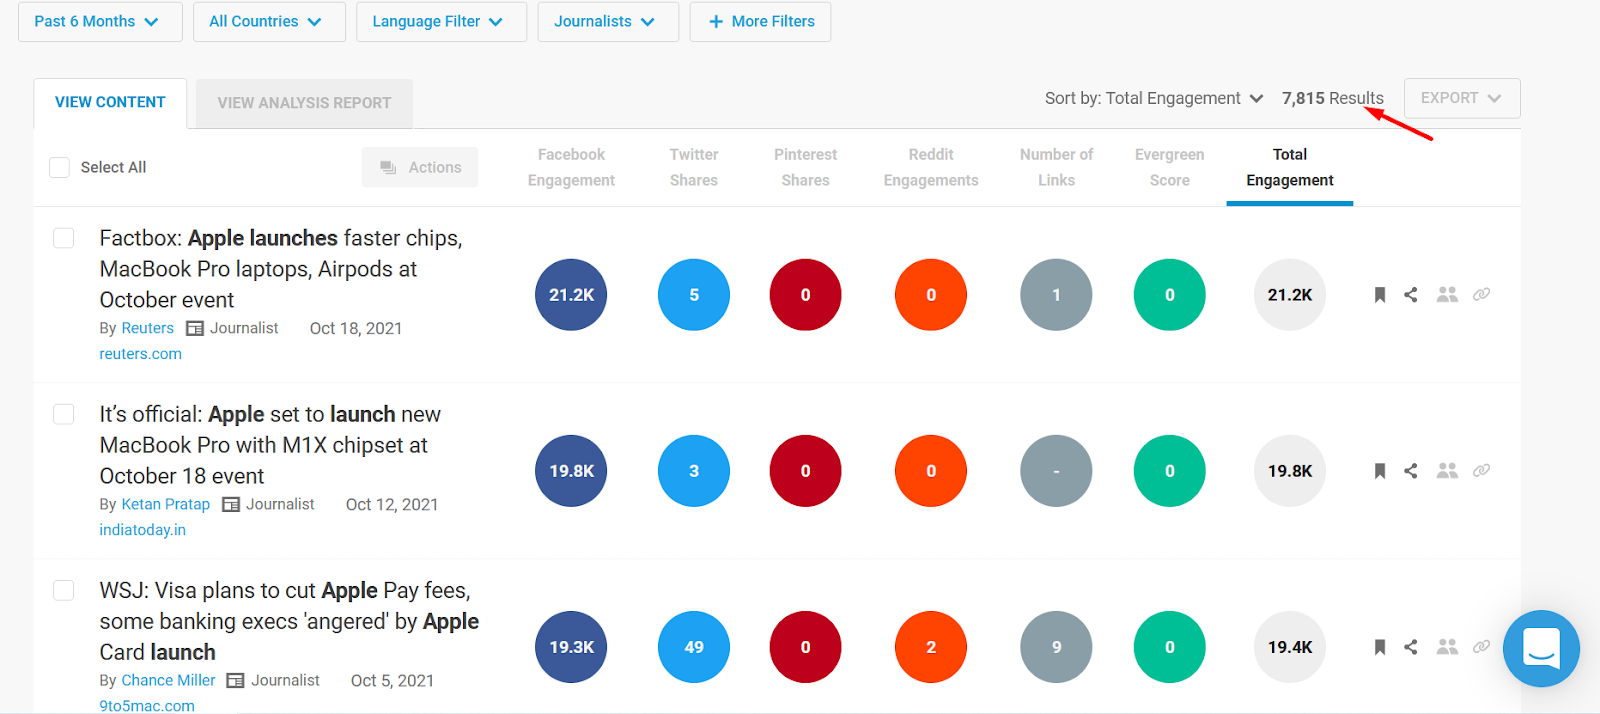Click the Oct 5, 2021 date
Screen dimensions: 1600x714
(392, 681)
